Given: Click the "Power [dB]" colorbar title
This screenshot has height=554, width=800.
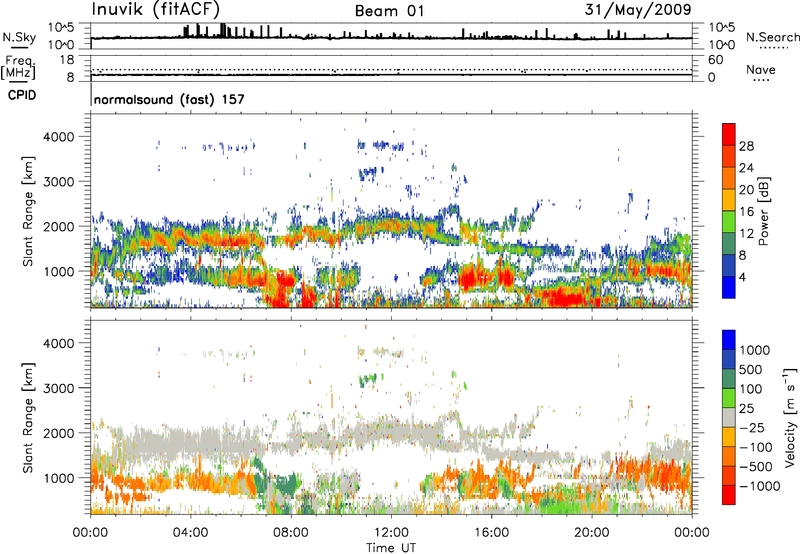Looking at the screenshot, I should (x=763, y=211).
